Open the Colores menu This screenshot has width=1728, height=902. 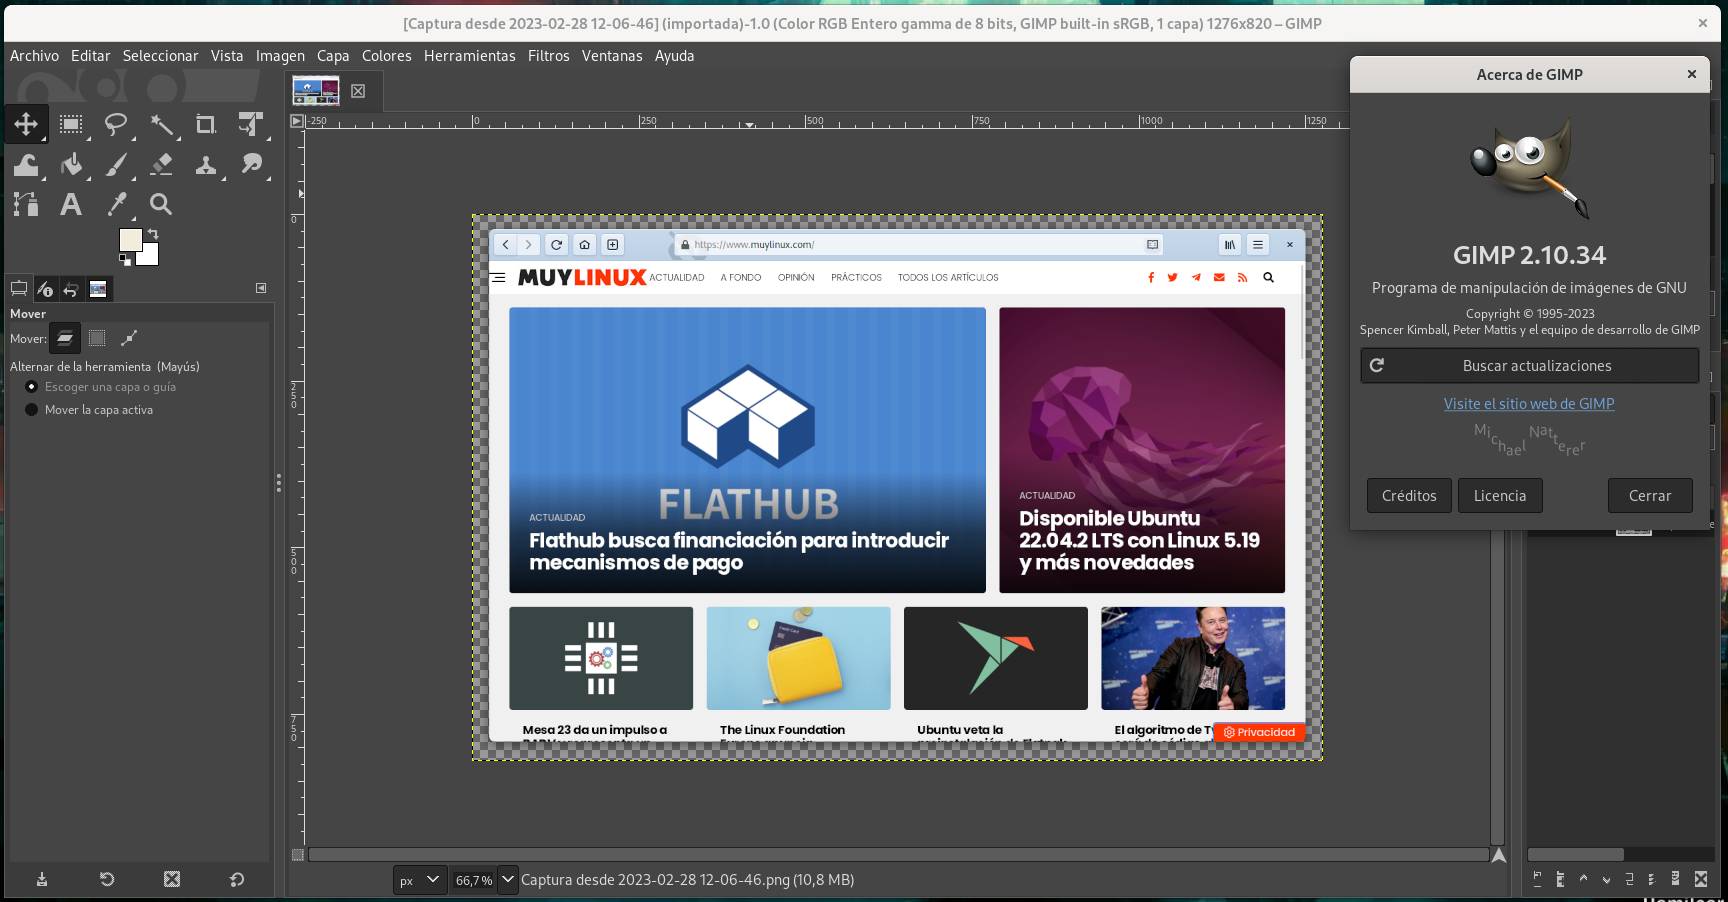[386, 56]
